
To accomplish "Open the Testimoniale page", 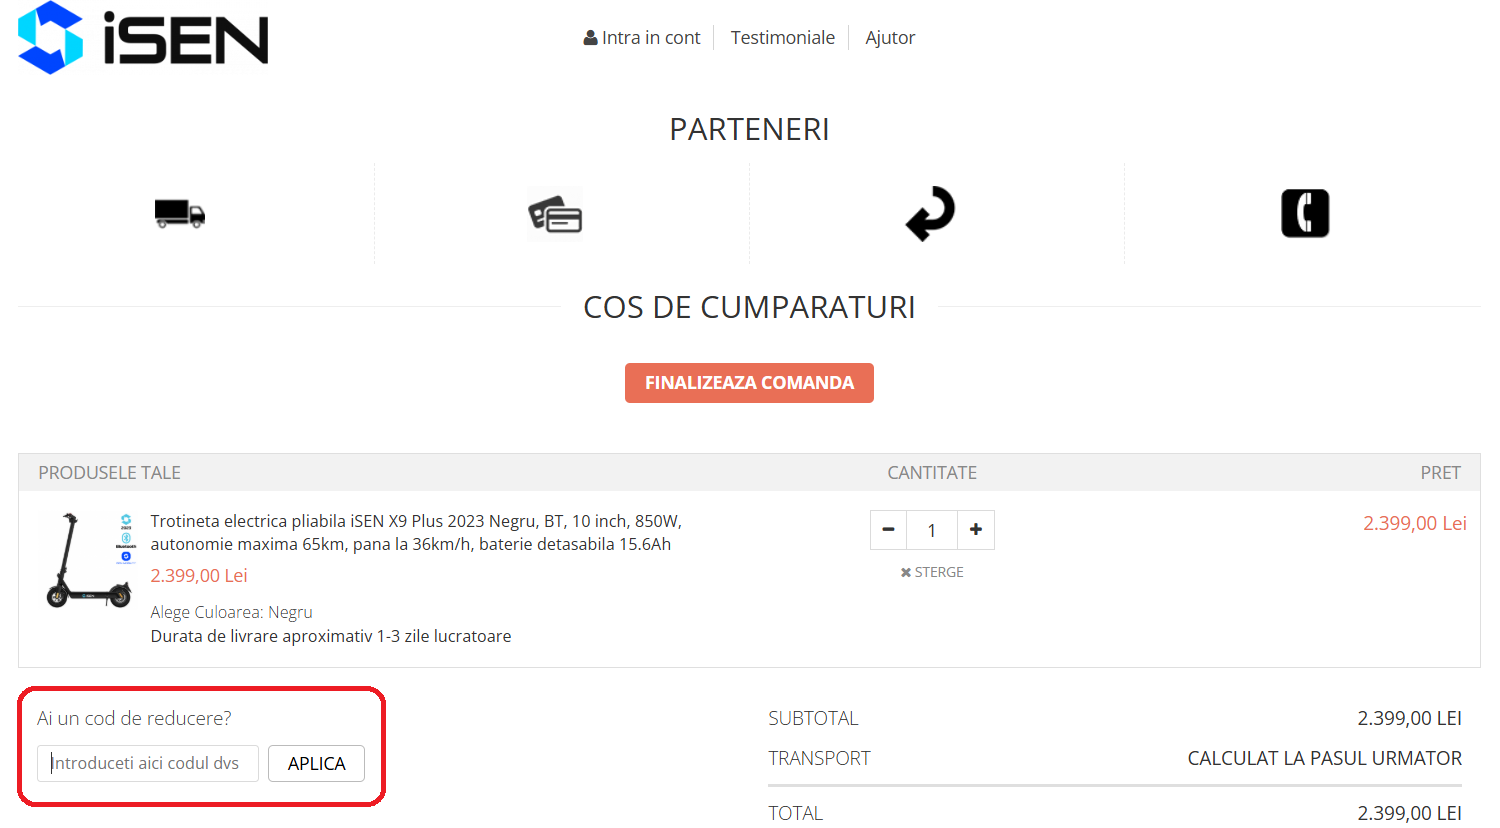I will [783, 37].
